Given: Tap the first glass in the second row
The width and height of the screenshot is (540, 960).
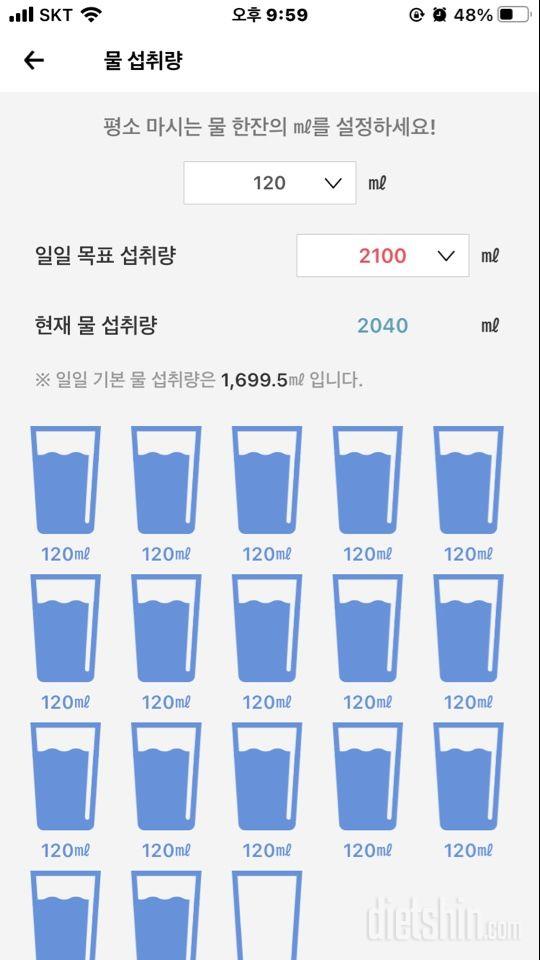Looking at the screenshot, I should point(66,628).
